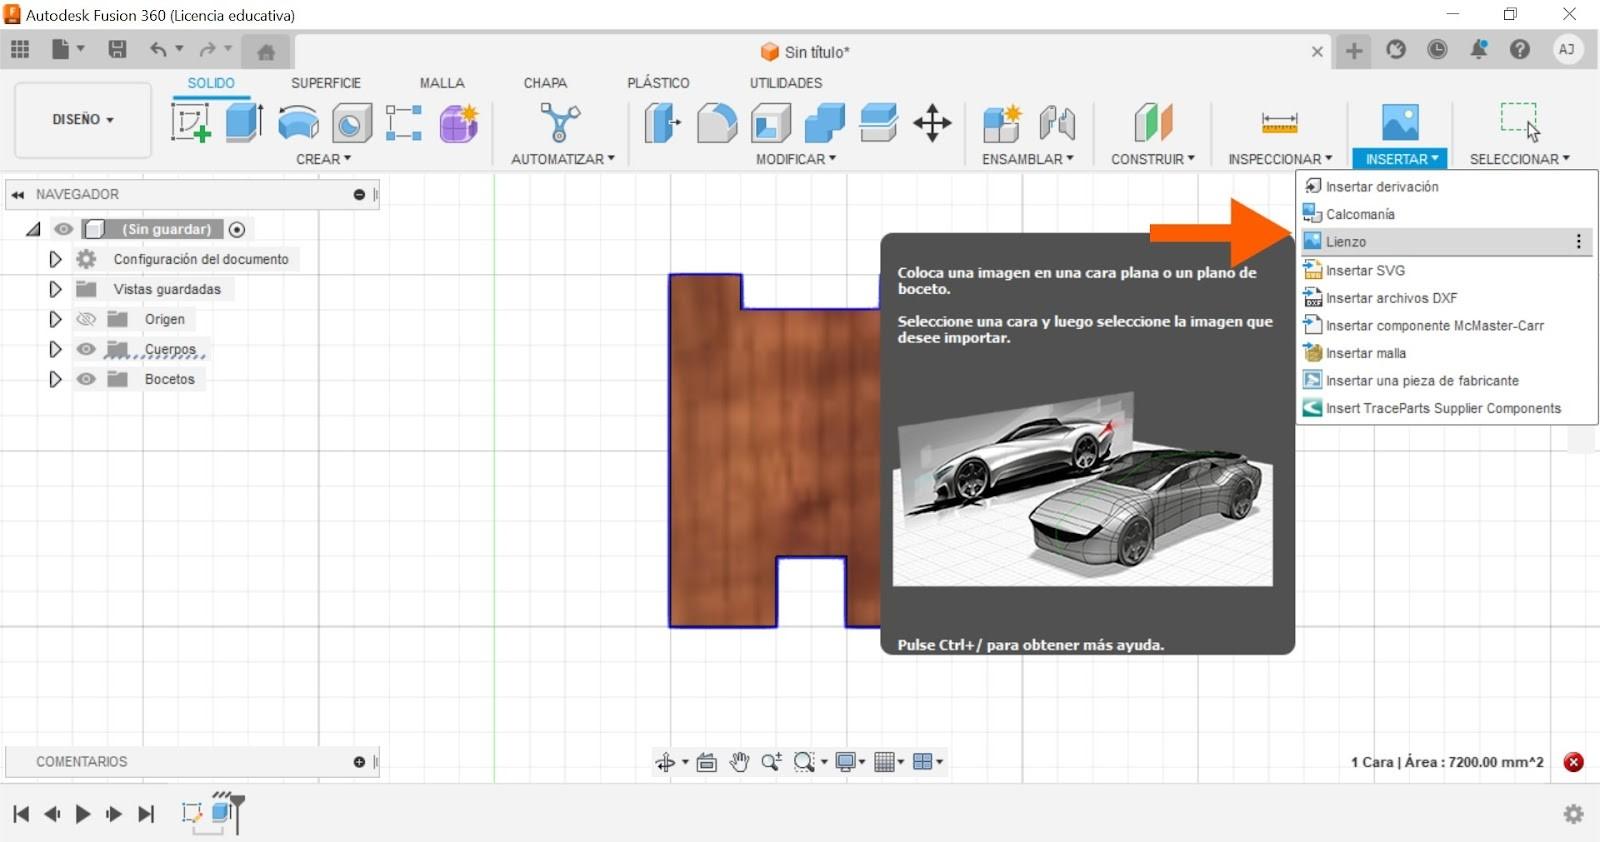Switch to the SUPERFICIE tab
The image size is (1600, 842).
tap(326, 83)
